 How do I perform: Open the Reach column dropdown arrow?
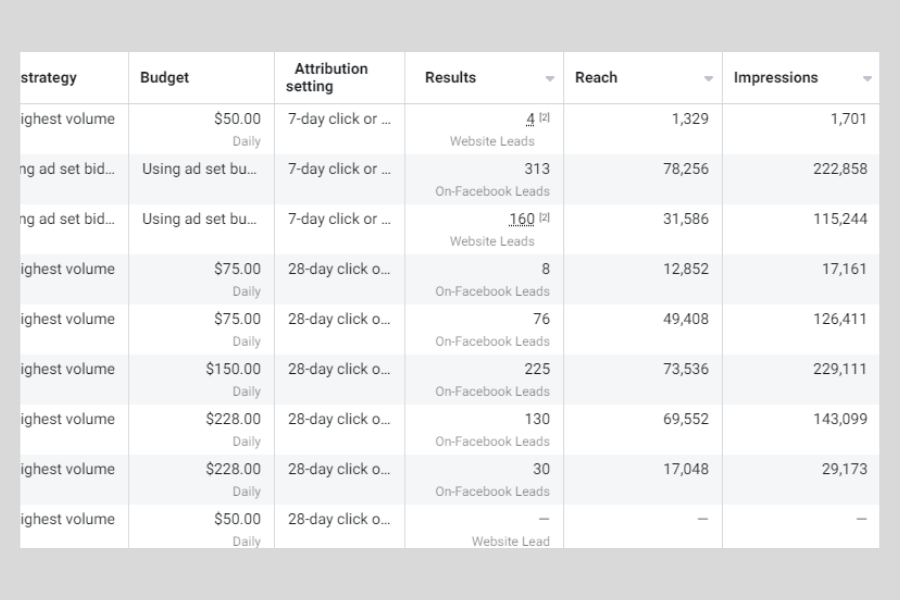(709, 79)
